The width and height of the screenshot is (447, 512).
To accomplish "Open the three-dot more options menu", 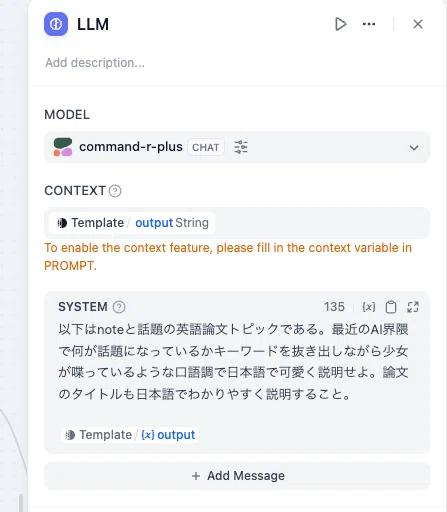I will point(369,24).
